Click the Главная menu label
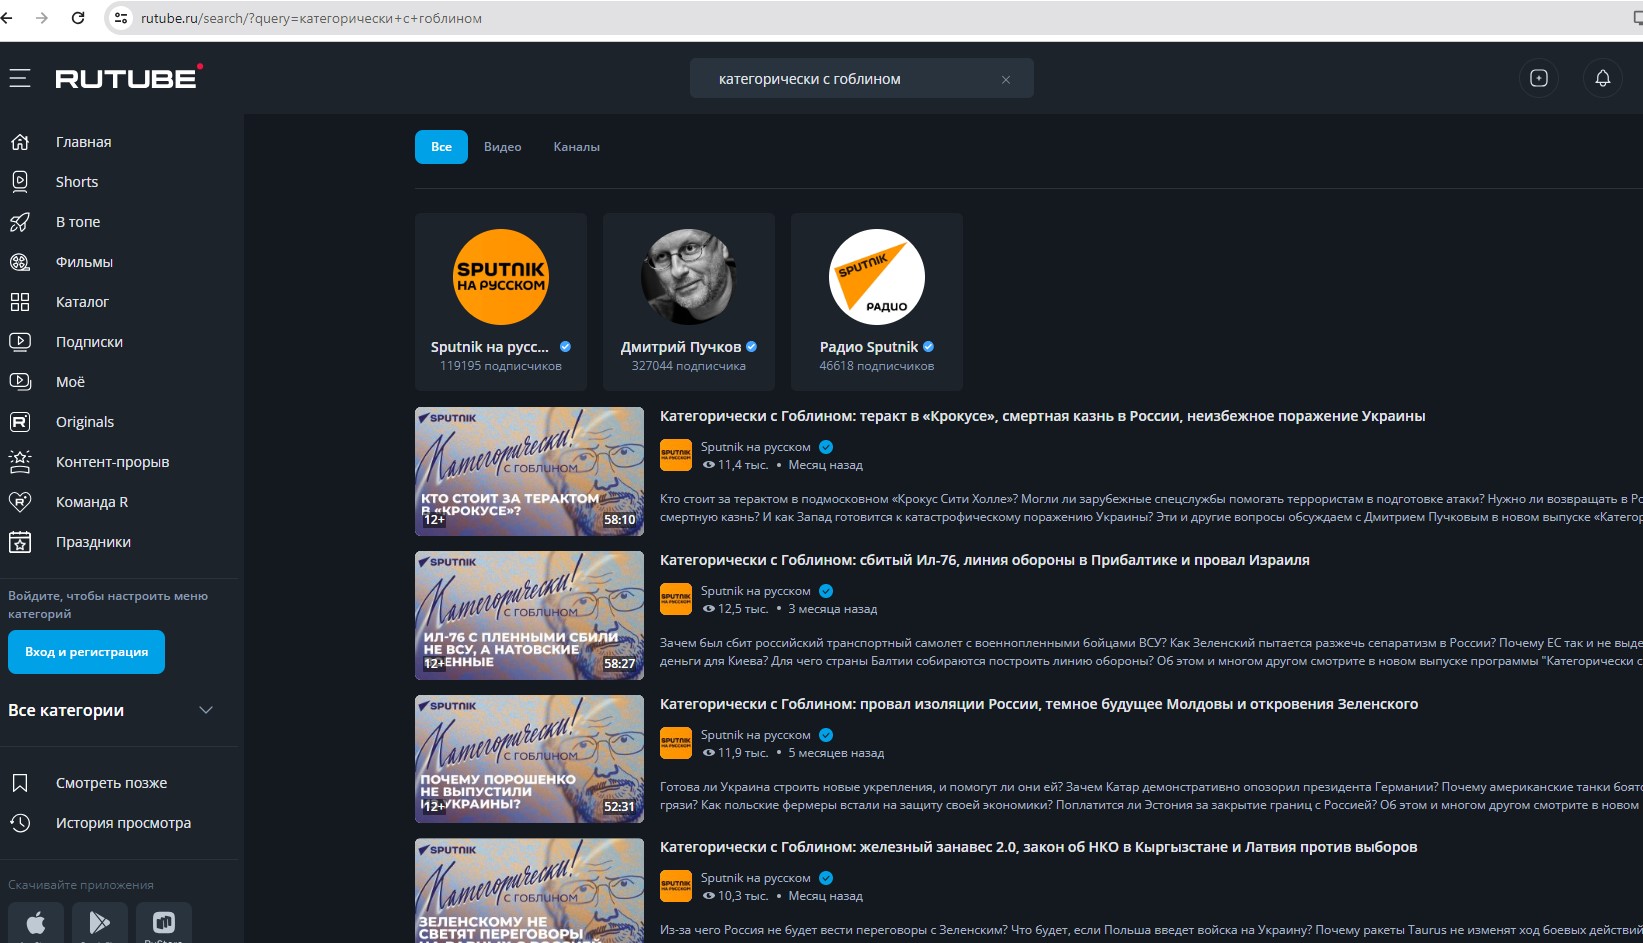Image resolution: width=1643 pixels, height=943 pixels. tap(84, 142)
